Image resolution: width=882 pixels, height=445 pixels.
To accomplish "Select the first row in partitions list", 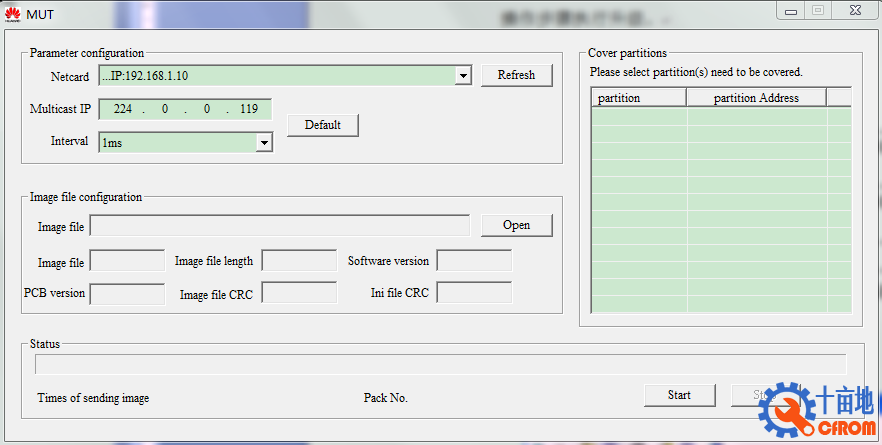I will click(x=720, y=116).
